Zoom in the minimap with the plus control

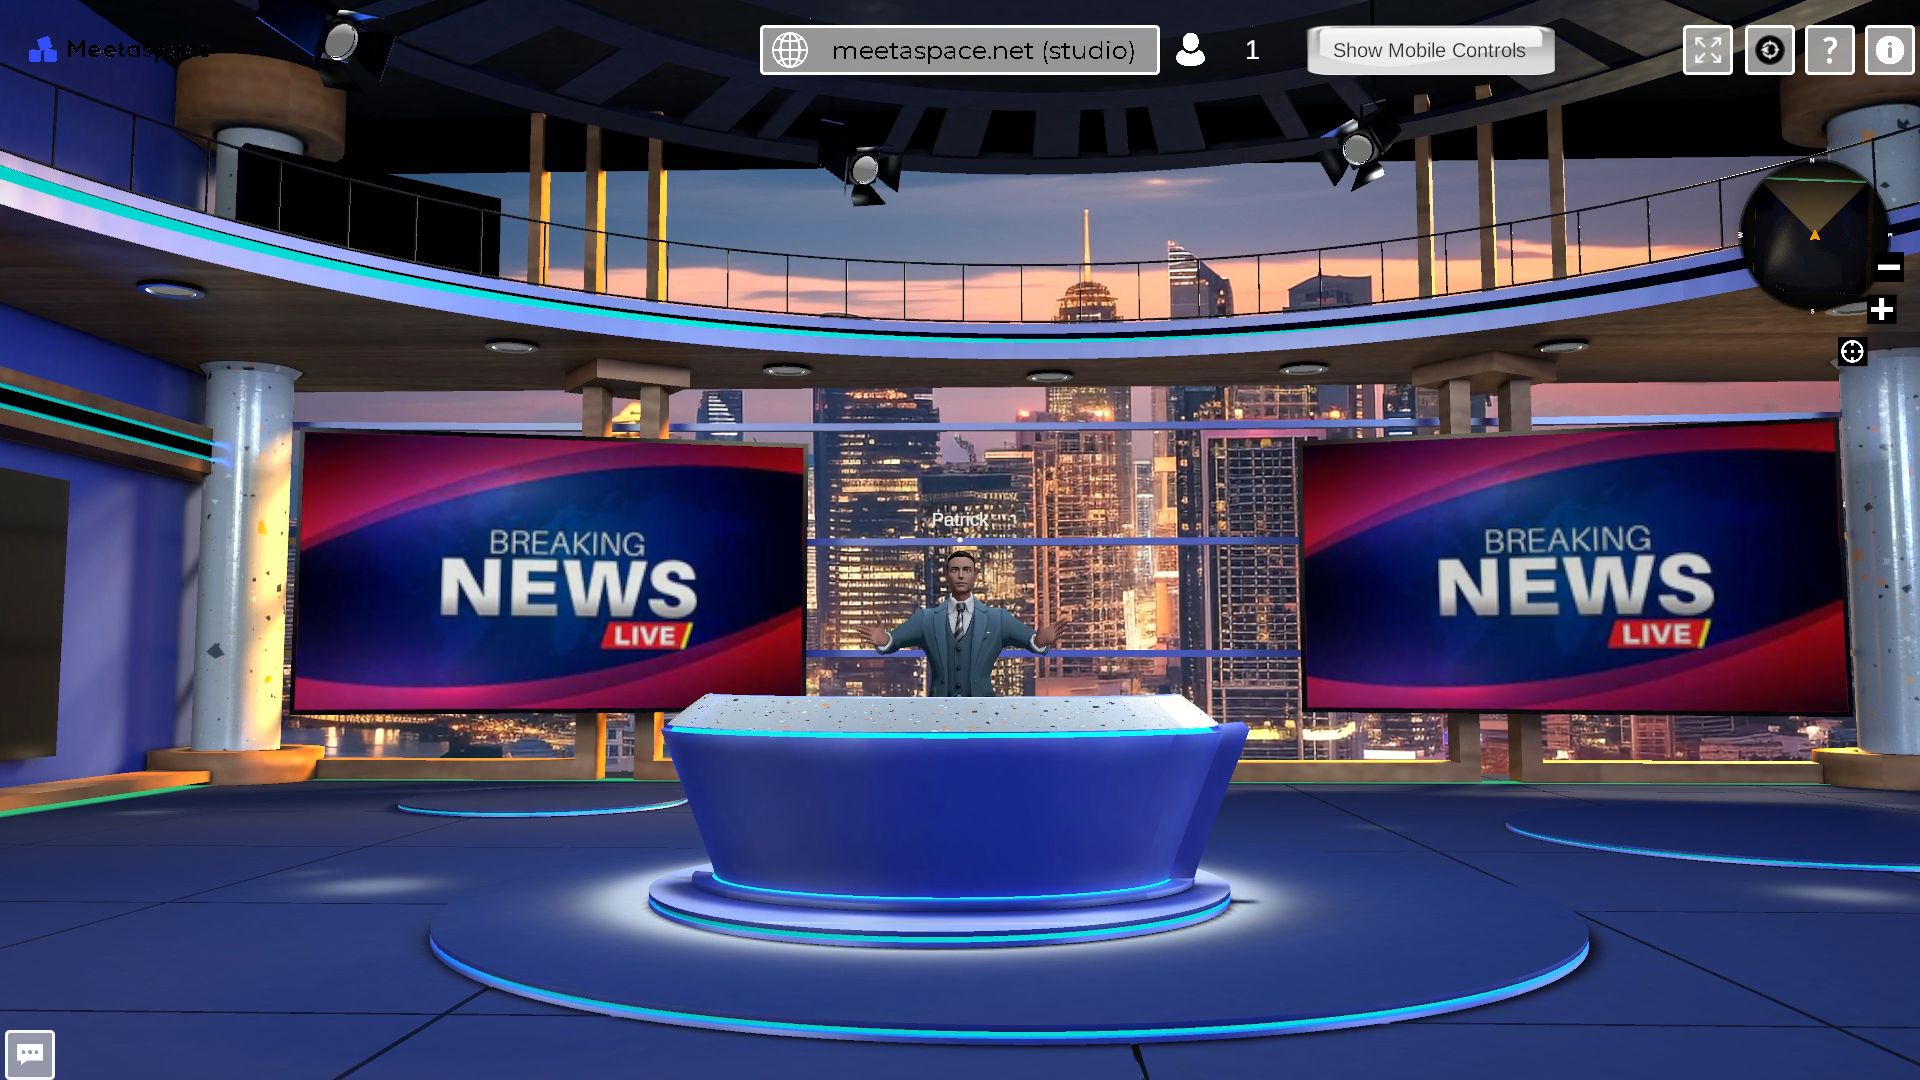pyautogui.click(x=1884, y=310)
